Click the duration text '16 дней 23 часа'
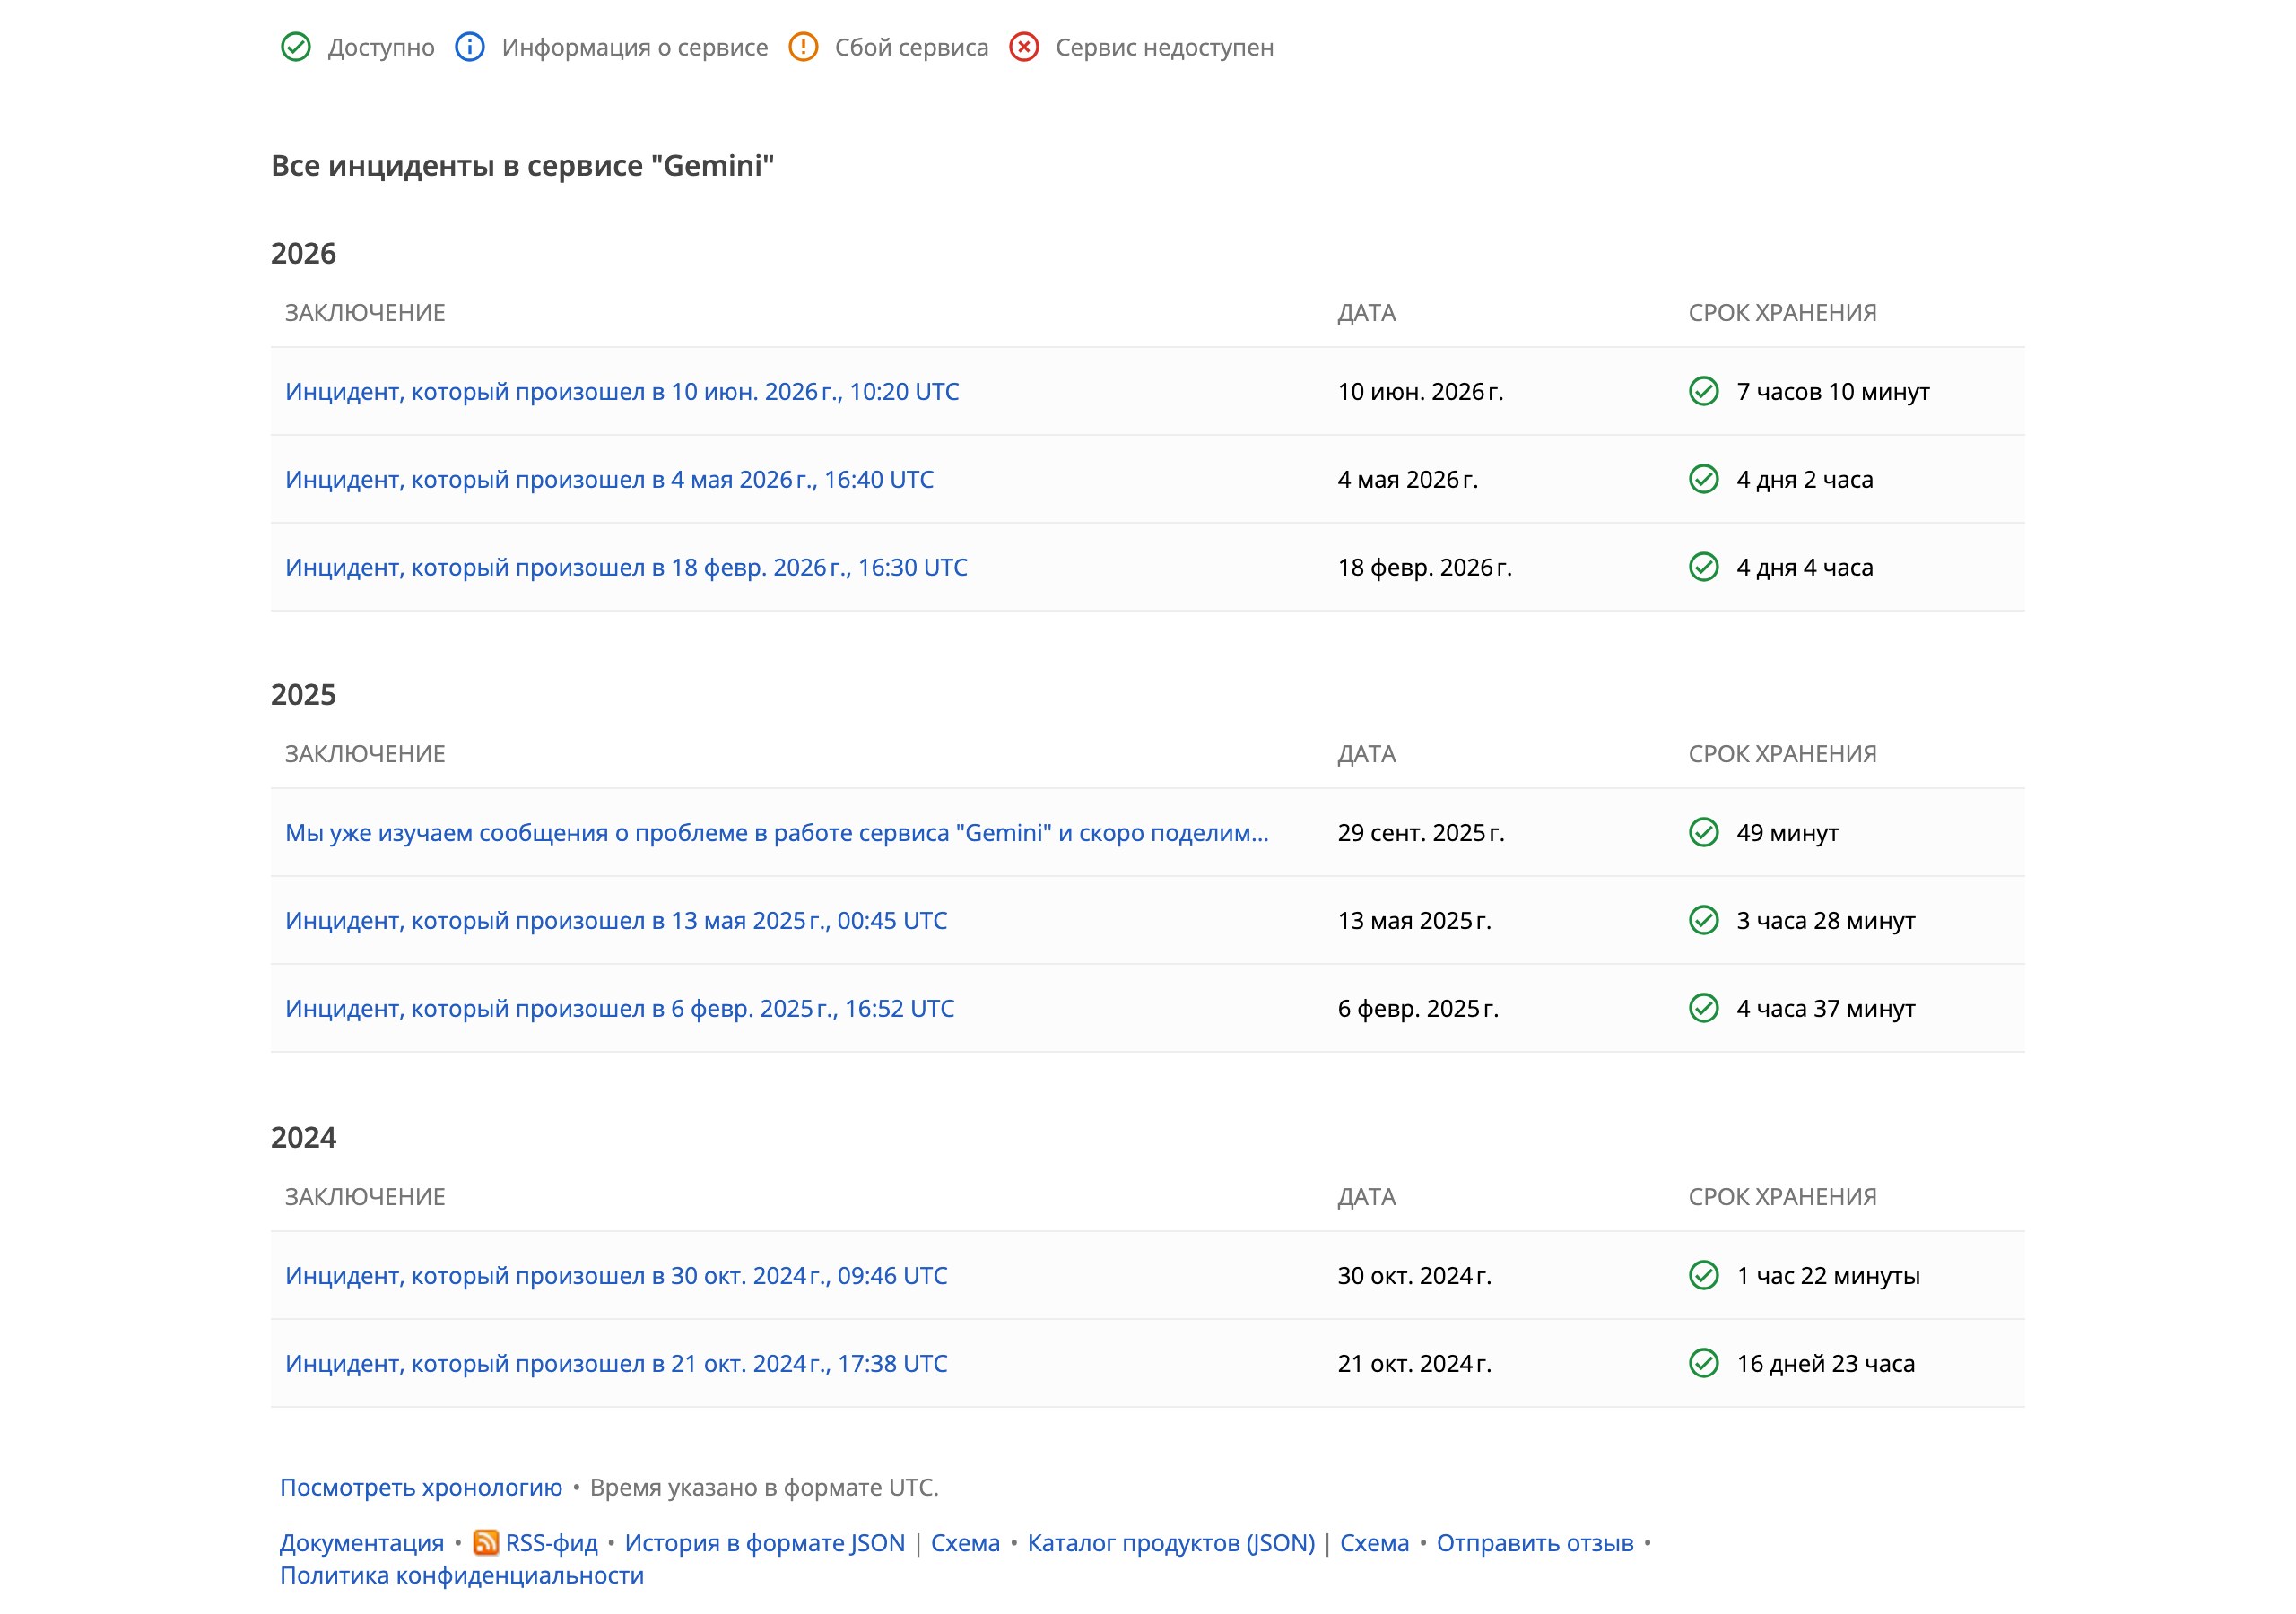The height and width of the screenshot is (1614, 2296). click(1826, 1363)
